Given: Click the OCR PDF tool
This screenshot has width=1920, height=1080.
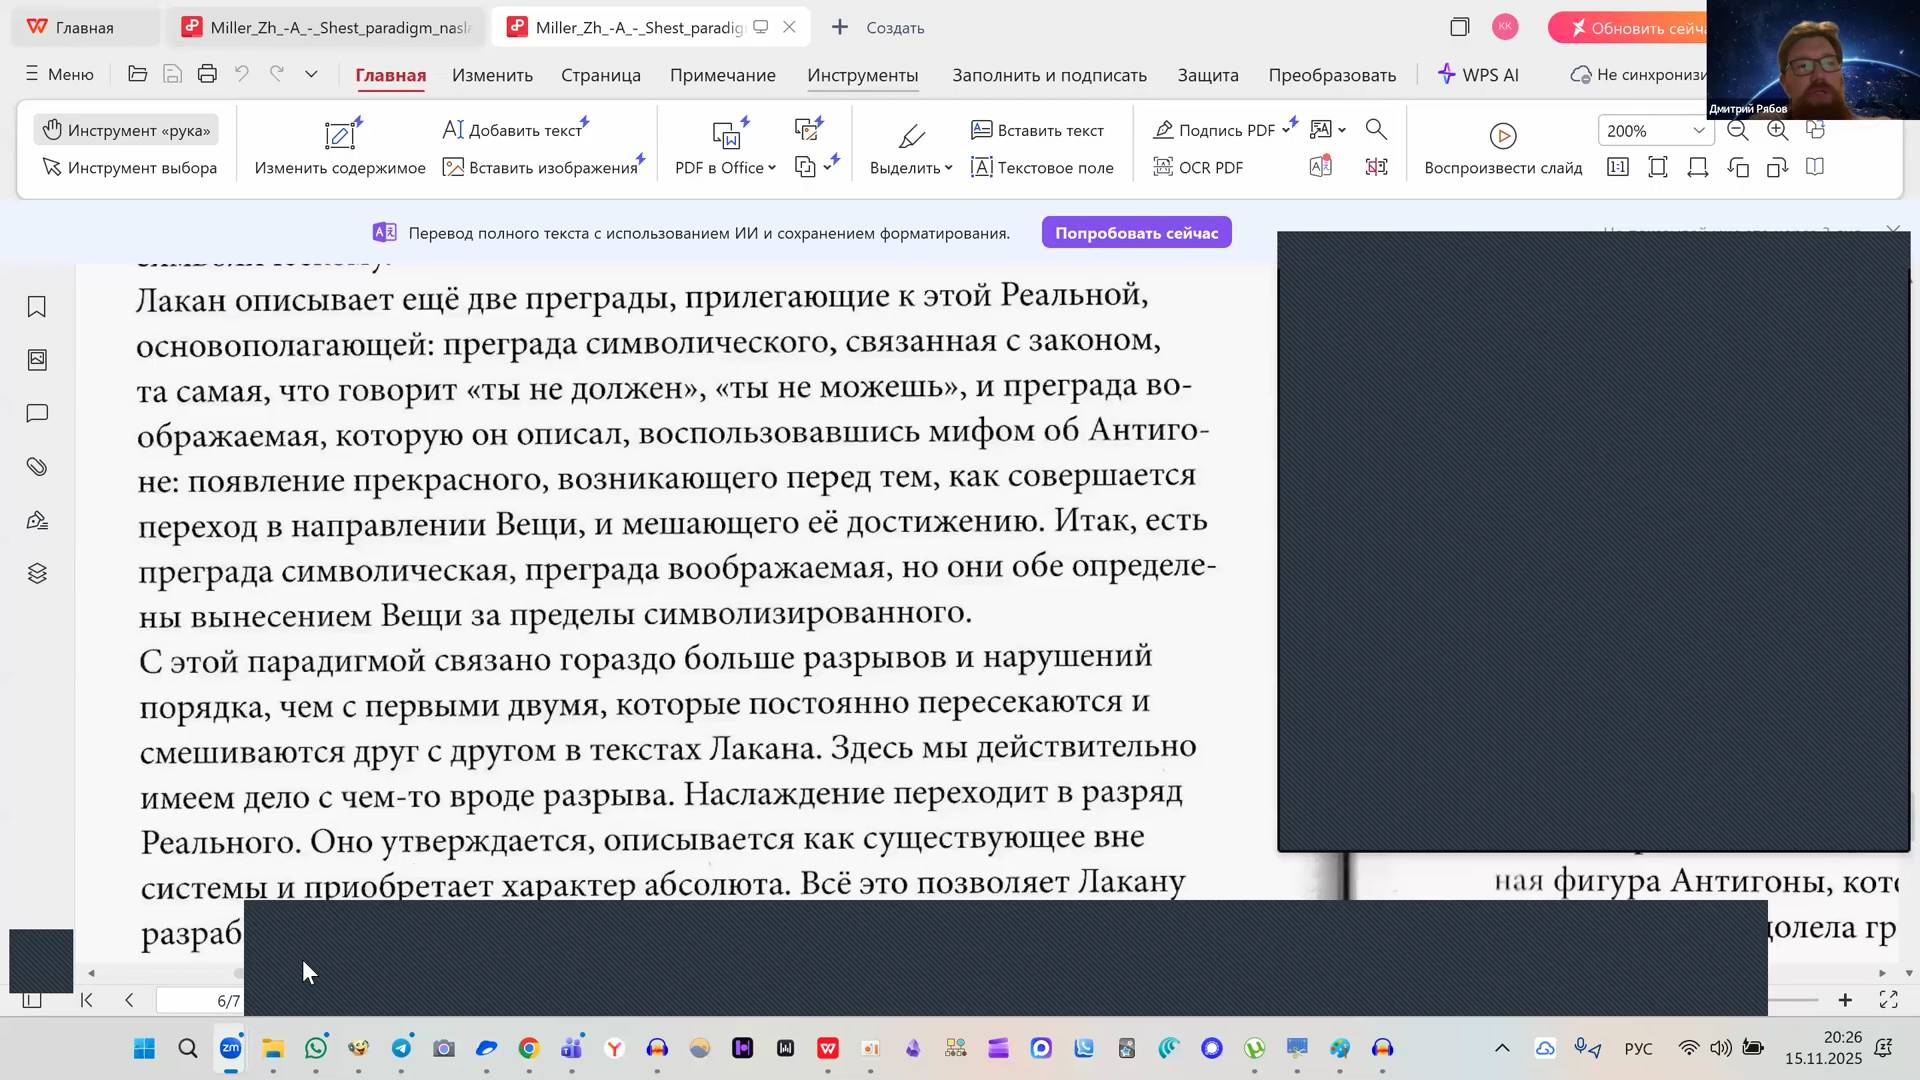Looking at the screenshot, I should coord(1198,167).
